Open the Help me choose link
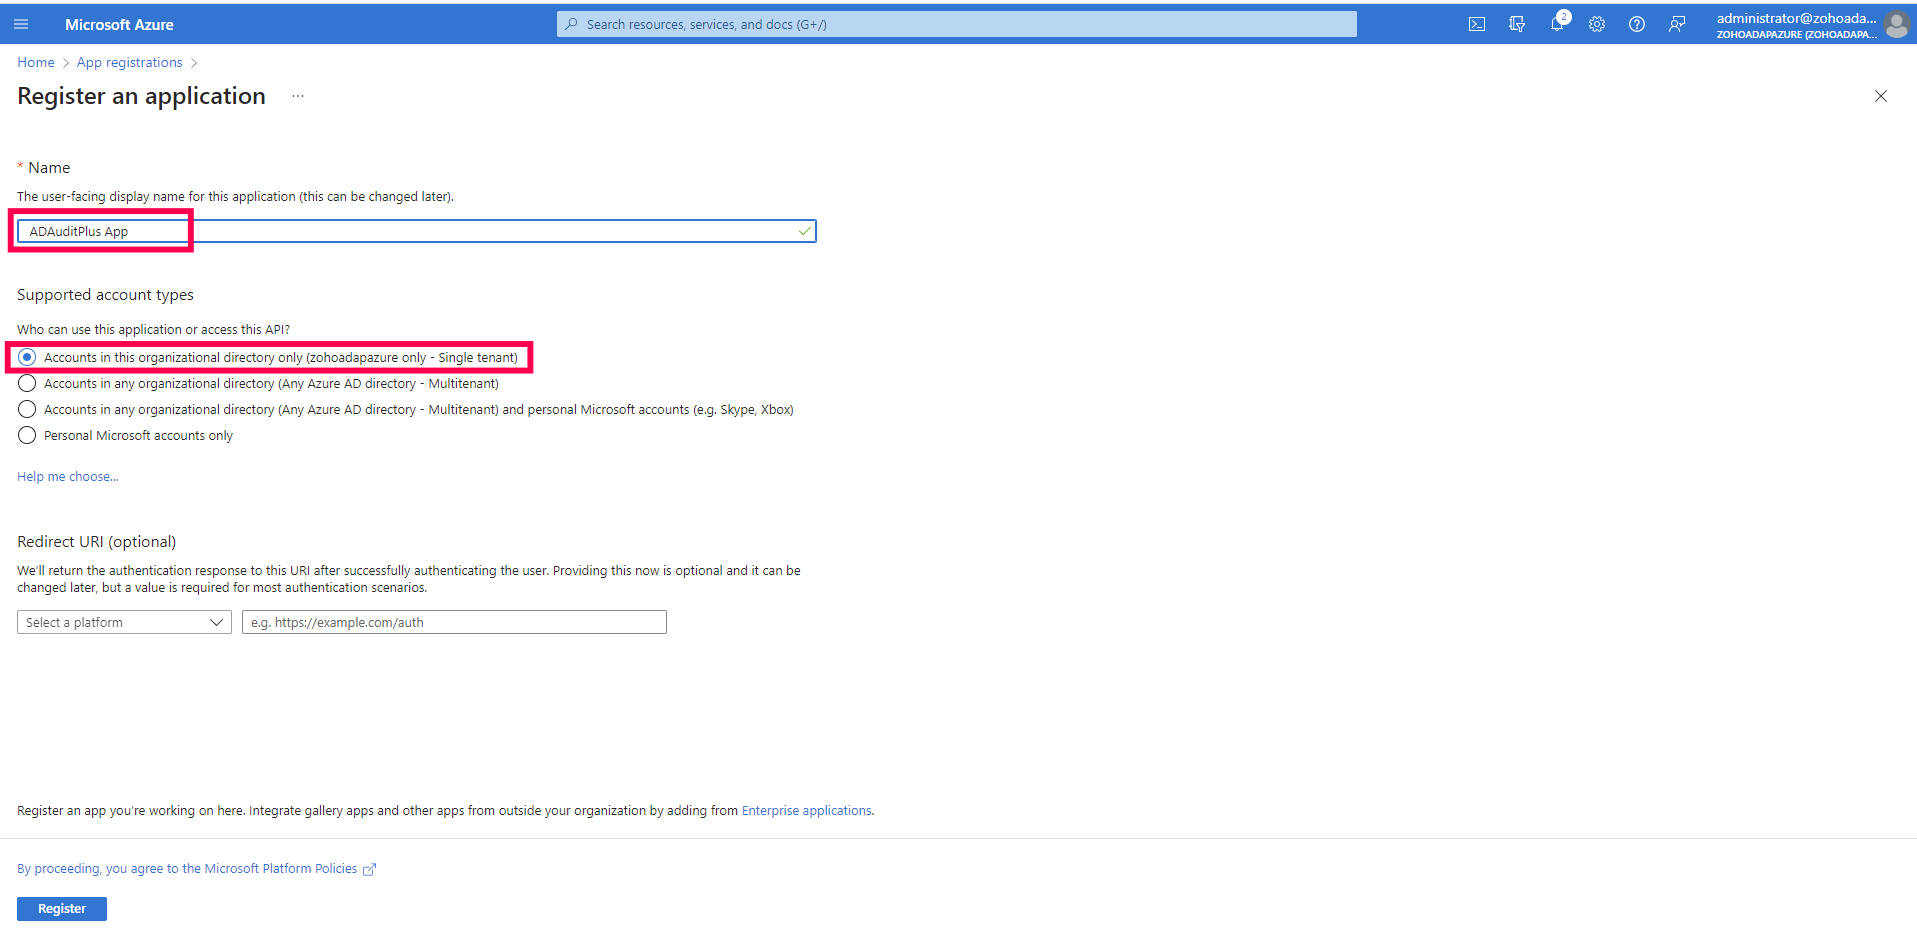This screenshot has height=936, width=1917. click(67, 476)
